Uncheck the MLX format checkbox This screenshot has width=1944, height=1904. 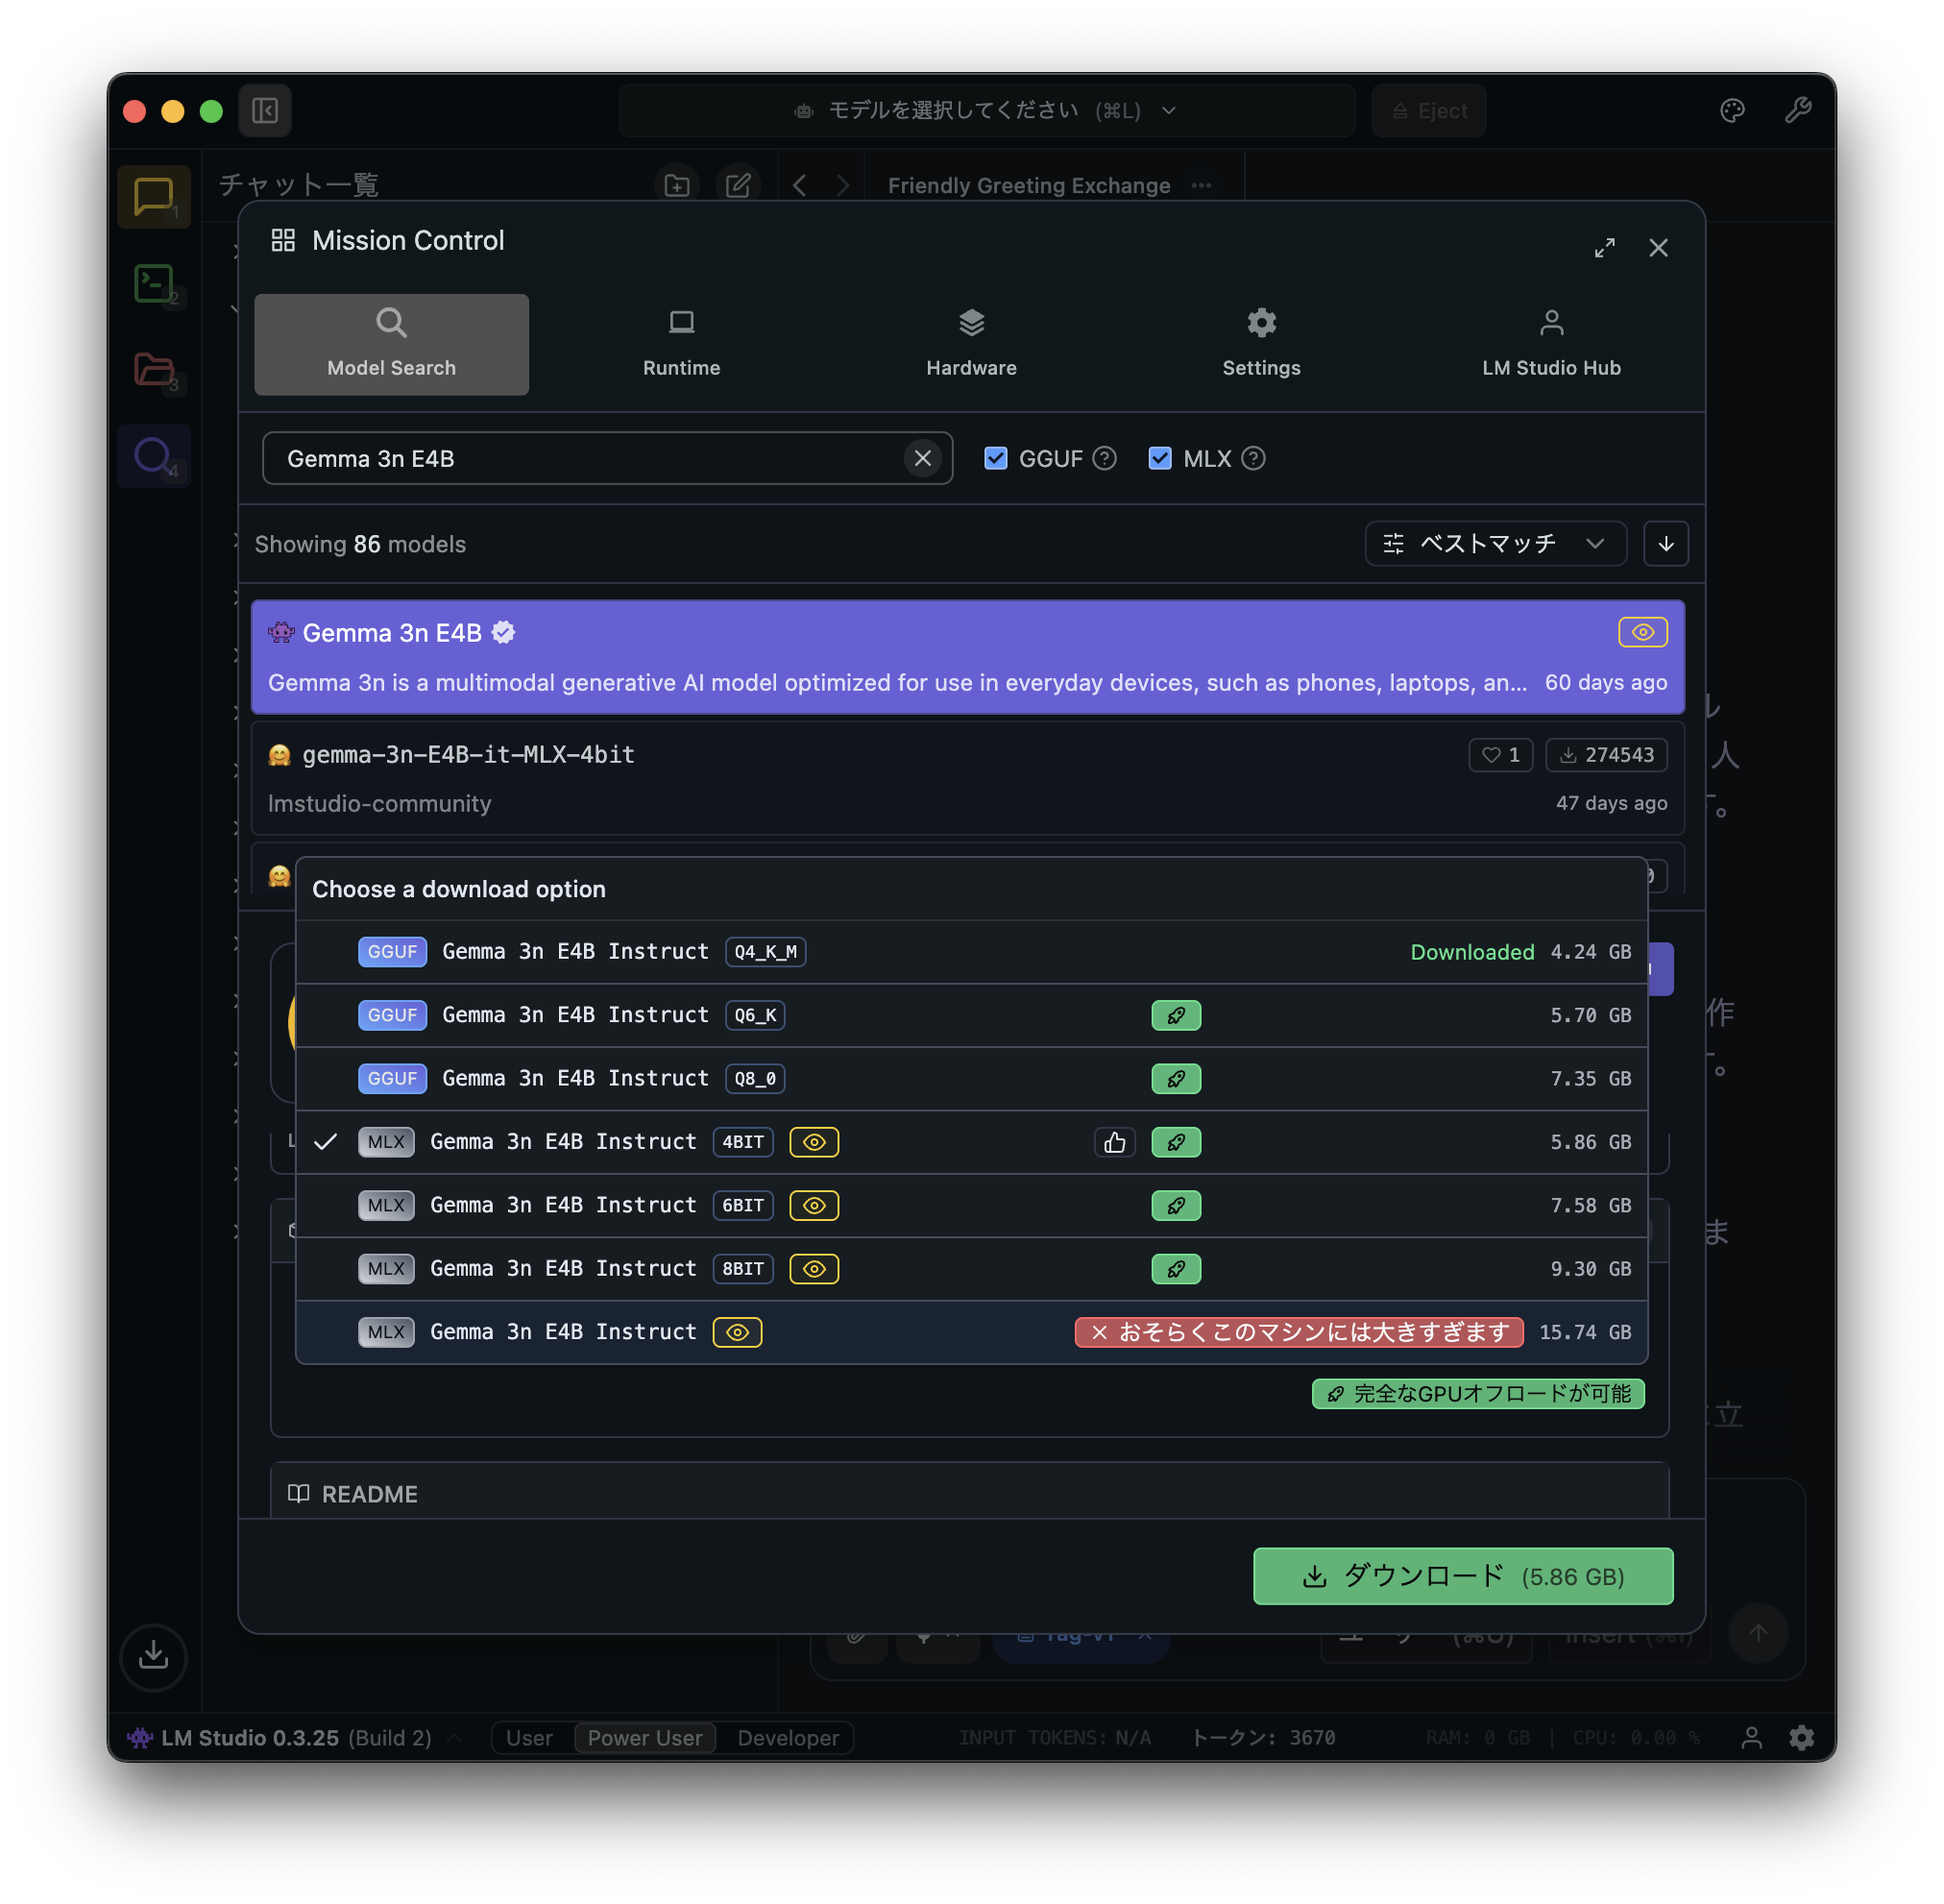(x=1159, y=458)
